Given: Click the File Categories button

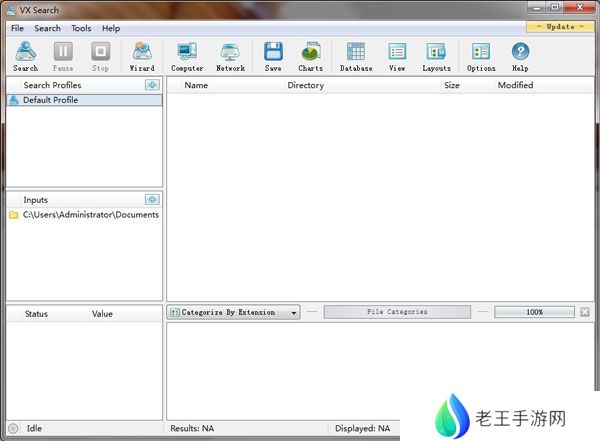Looking at the screenshot, I should 397,312.
